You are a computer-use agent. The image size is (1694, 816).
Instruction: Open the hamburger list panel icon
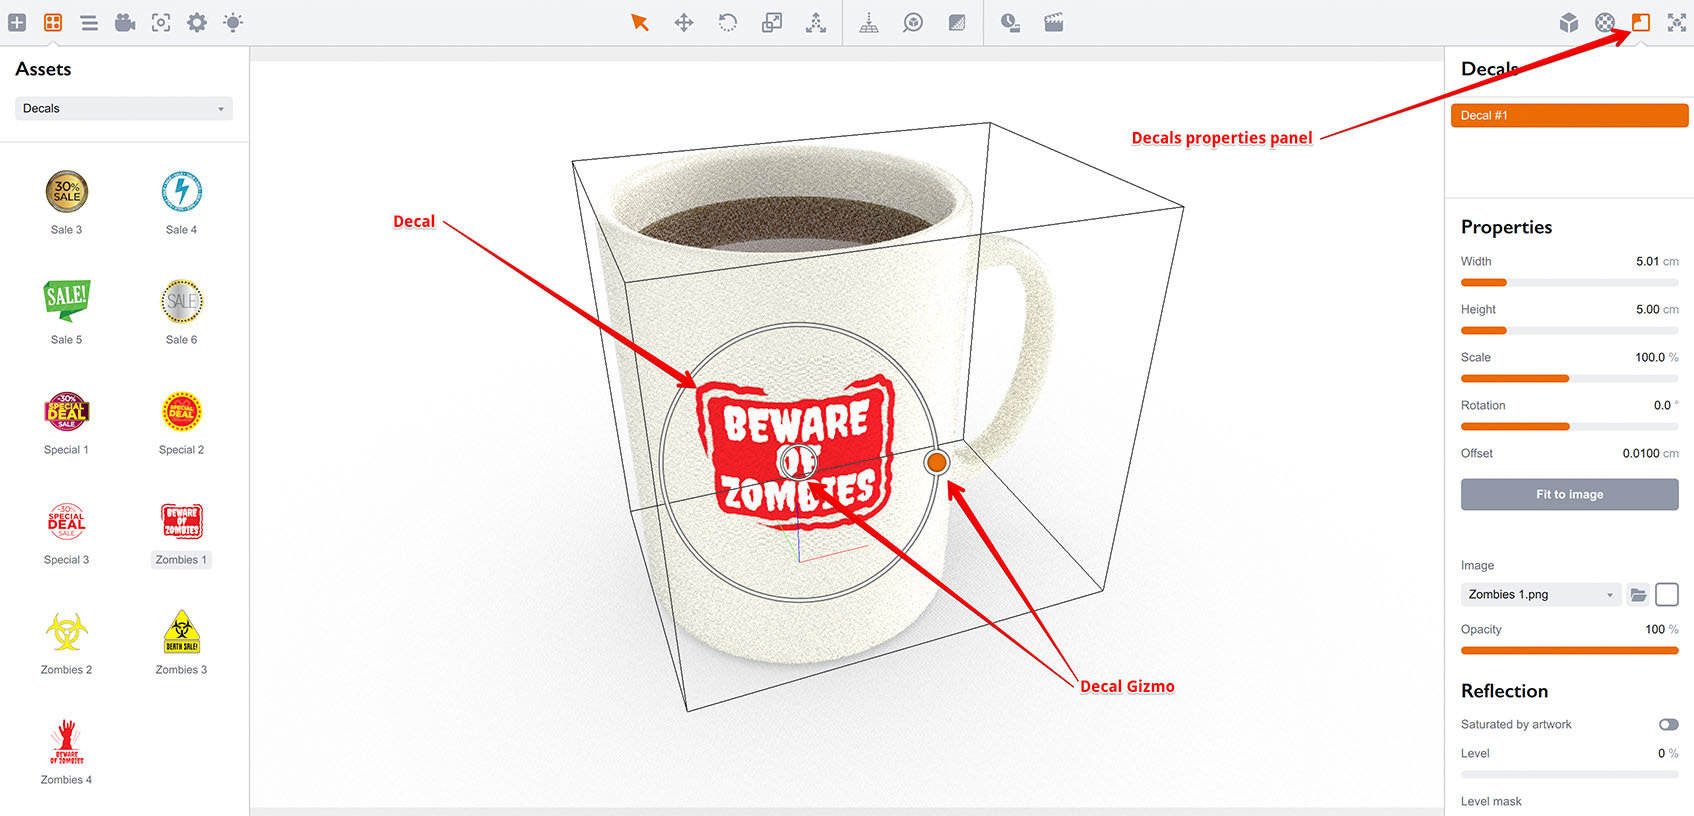89,22
